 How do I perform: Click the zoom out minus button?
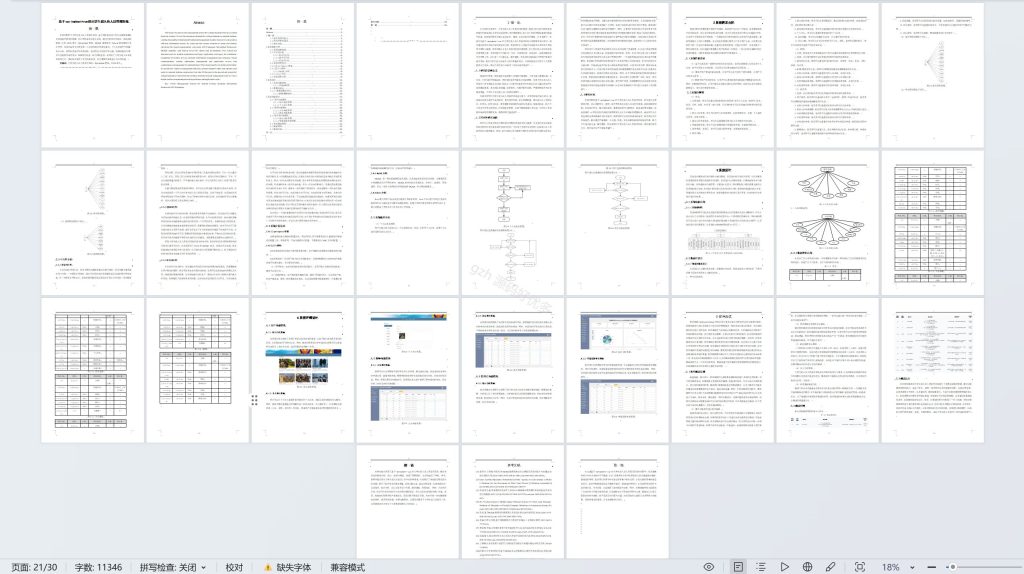pos(932,567)
